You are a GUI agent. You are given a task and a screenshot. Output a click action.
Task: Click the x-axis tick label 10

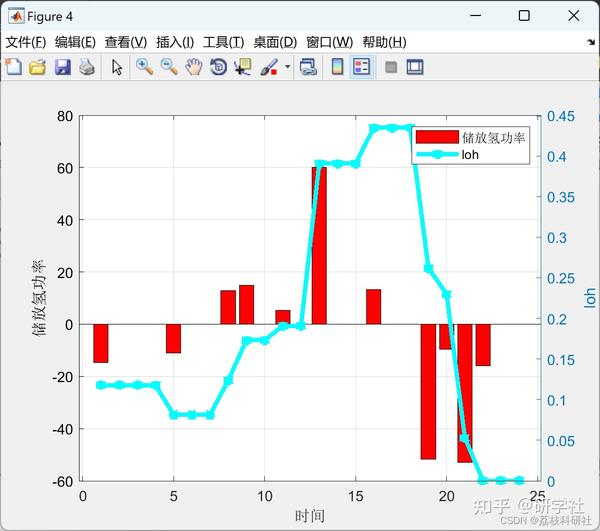264,496
